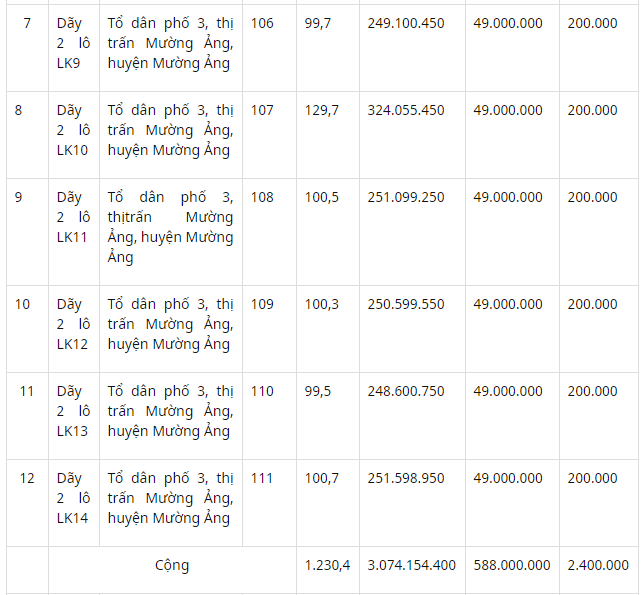Click price 250.599.550
Viewport: 642px width, 595px height.
click(405, 304)
